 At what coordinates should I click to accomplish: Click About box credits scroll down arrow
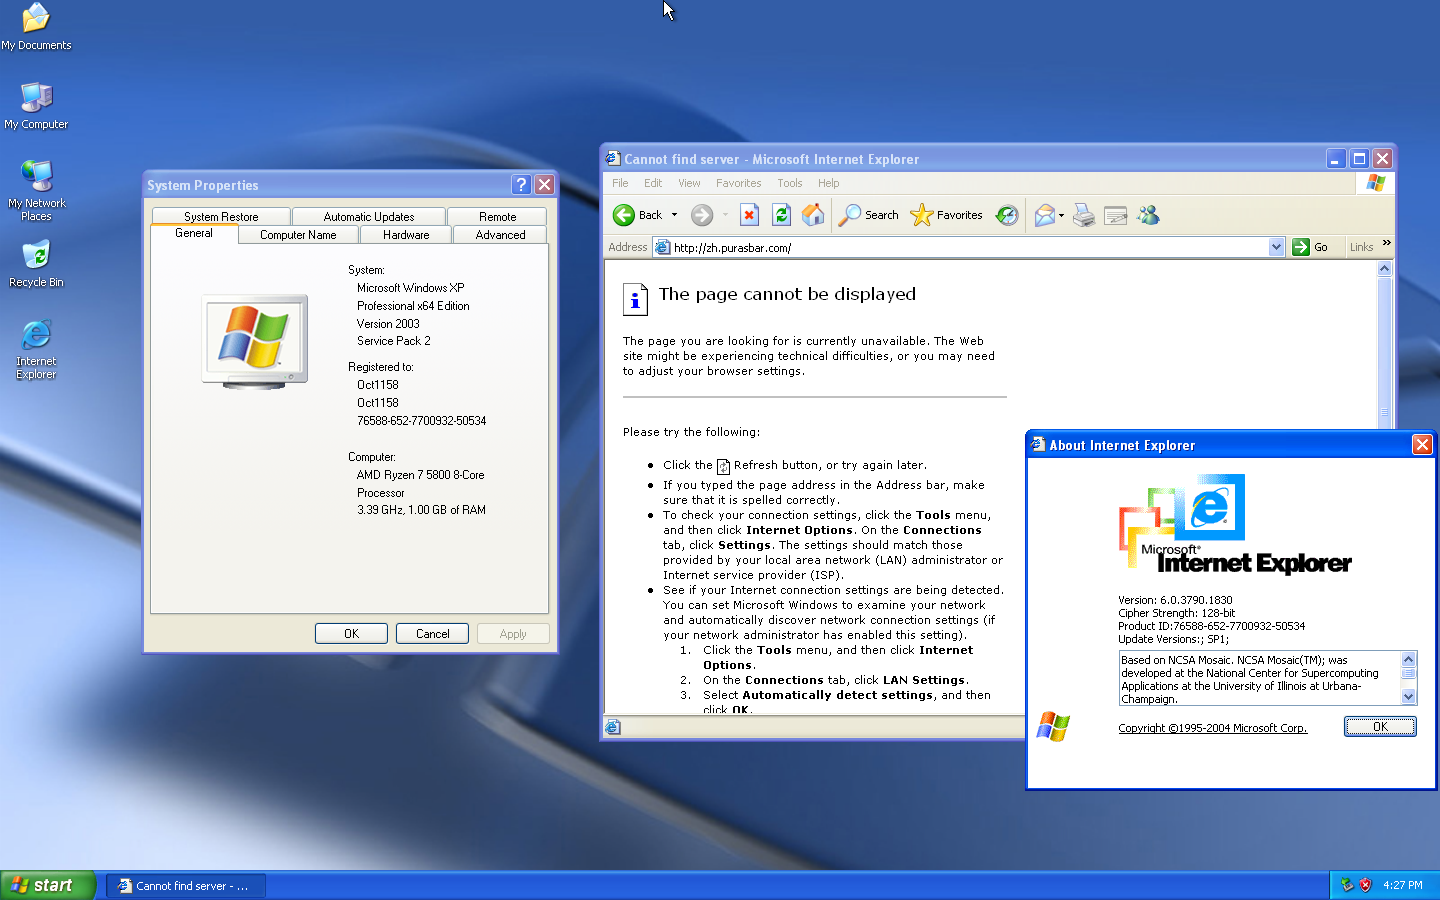coord(1409,697)
